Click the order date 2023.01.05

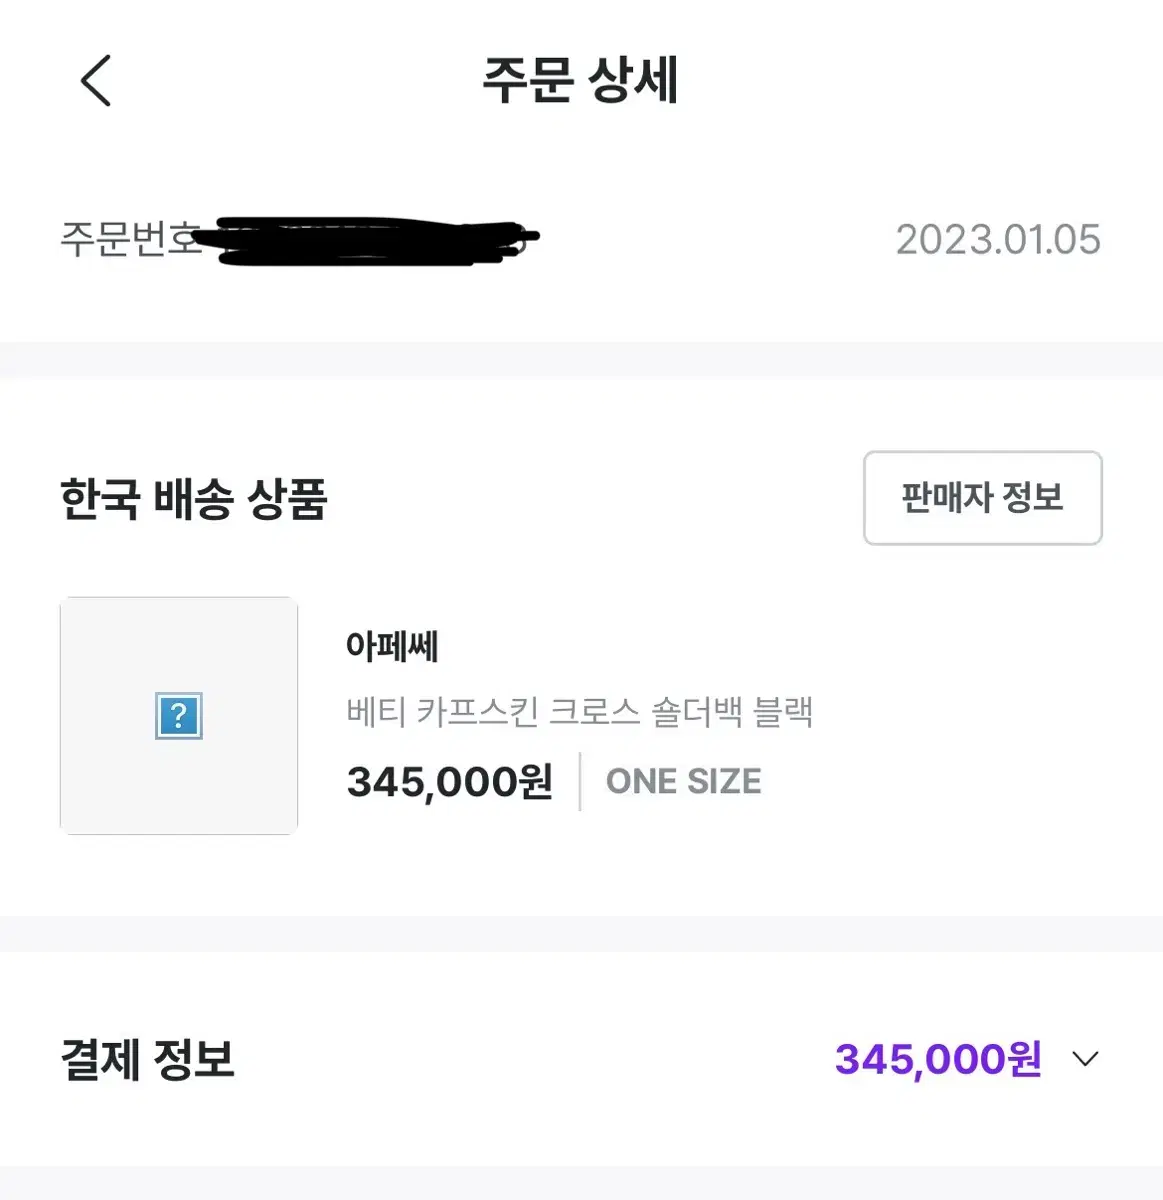tap(997, 240)
